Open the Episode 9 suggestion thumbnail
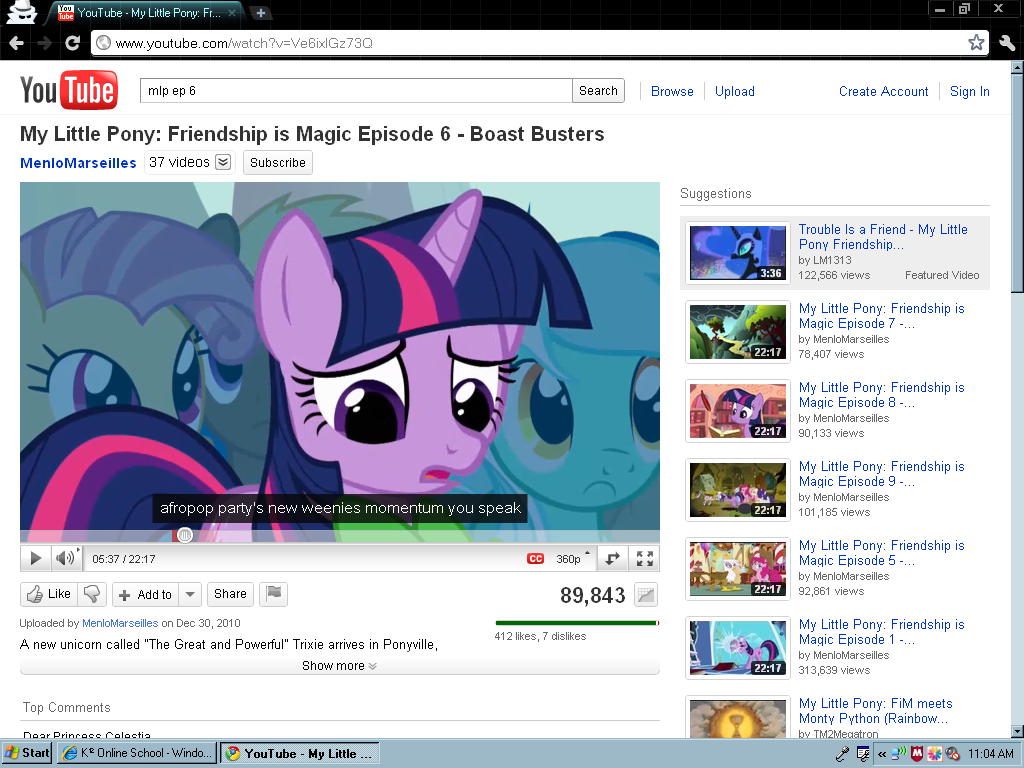This screenshot has width=1024, height=768. [x=738, y=490]
